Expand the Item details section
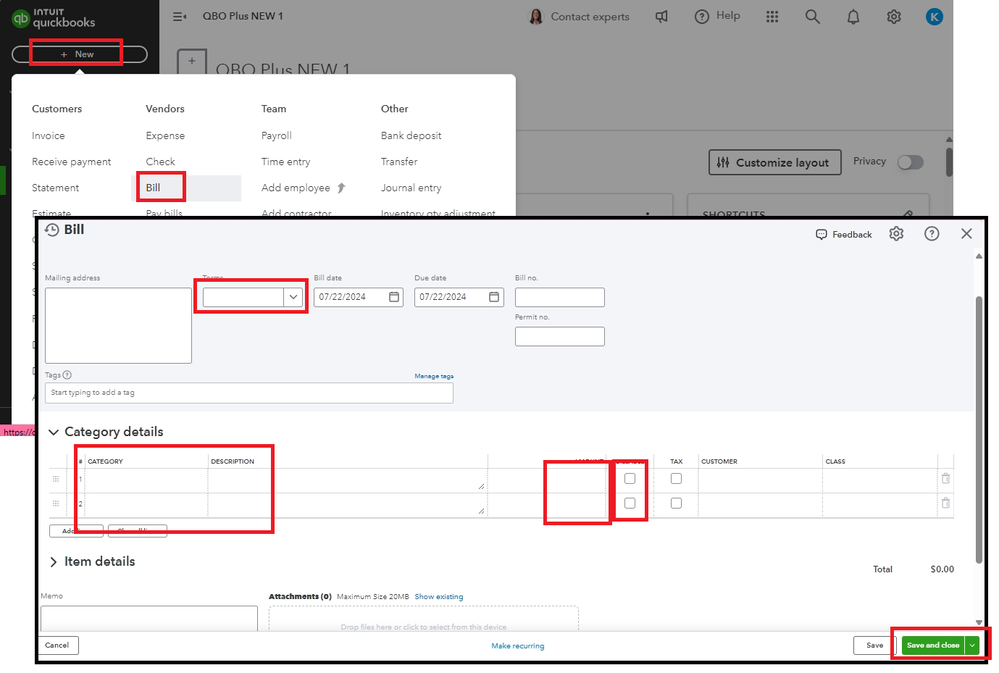The height and width of the screenshot is (673, 999). coord(54,561)
